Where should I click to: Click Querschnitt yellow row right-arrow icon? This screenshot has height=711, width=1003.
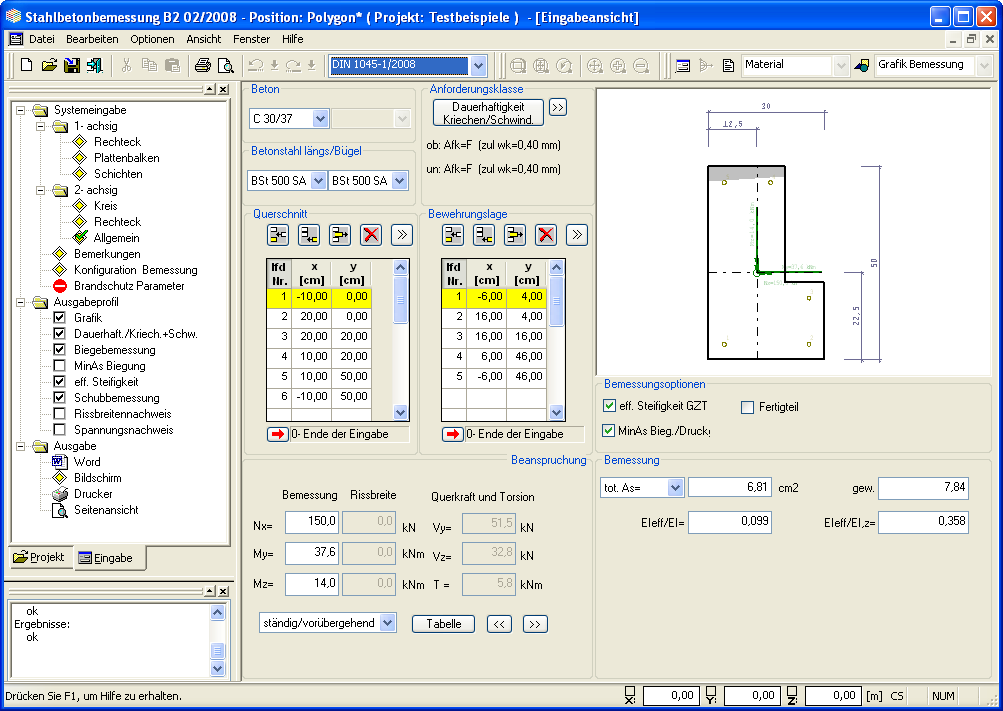(x=340, y=235)
